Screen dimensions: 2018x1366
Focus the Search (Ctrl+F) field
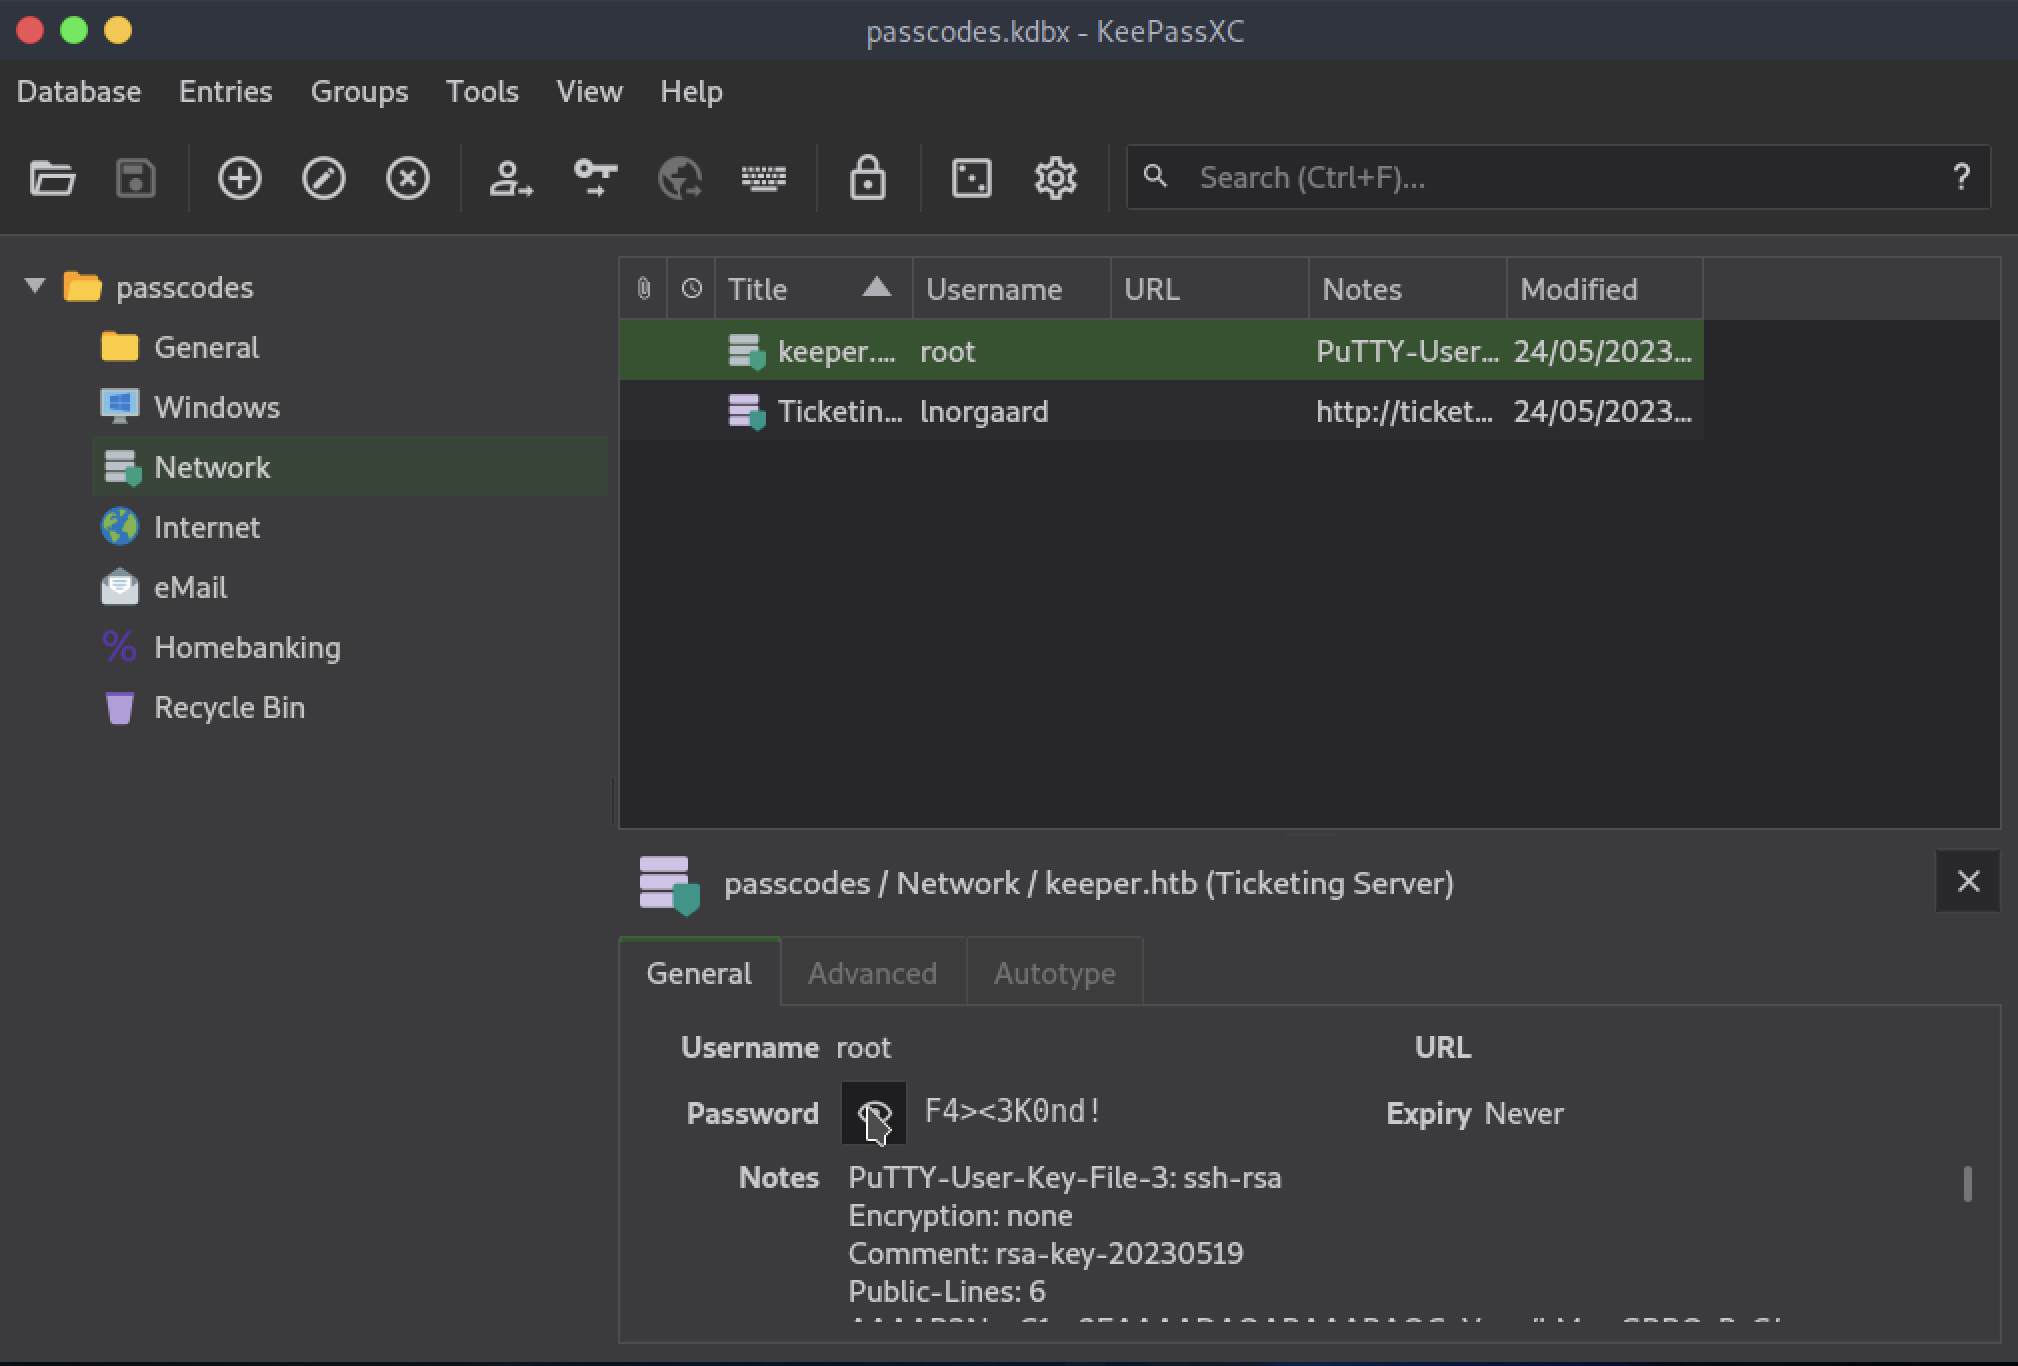[1558, 178]
